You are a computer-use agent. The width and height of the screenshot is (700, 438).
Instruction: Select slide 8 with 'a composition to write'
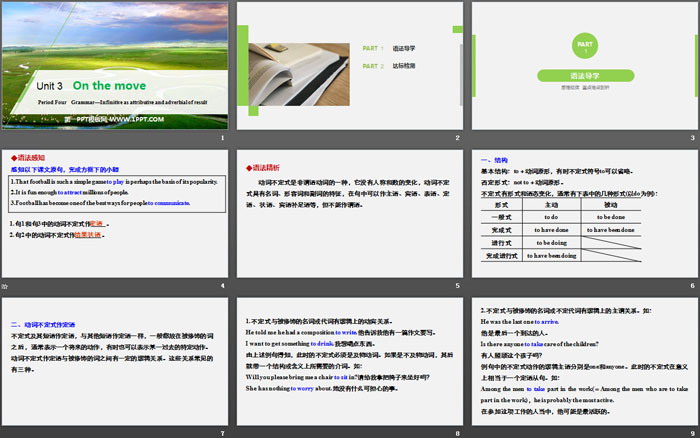point(350,361)
